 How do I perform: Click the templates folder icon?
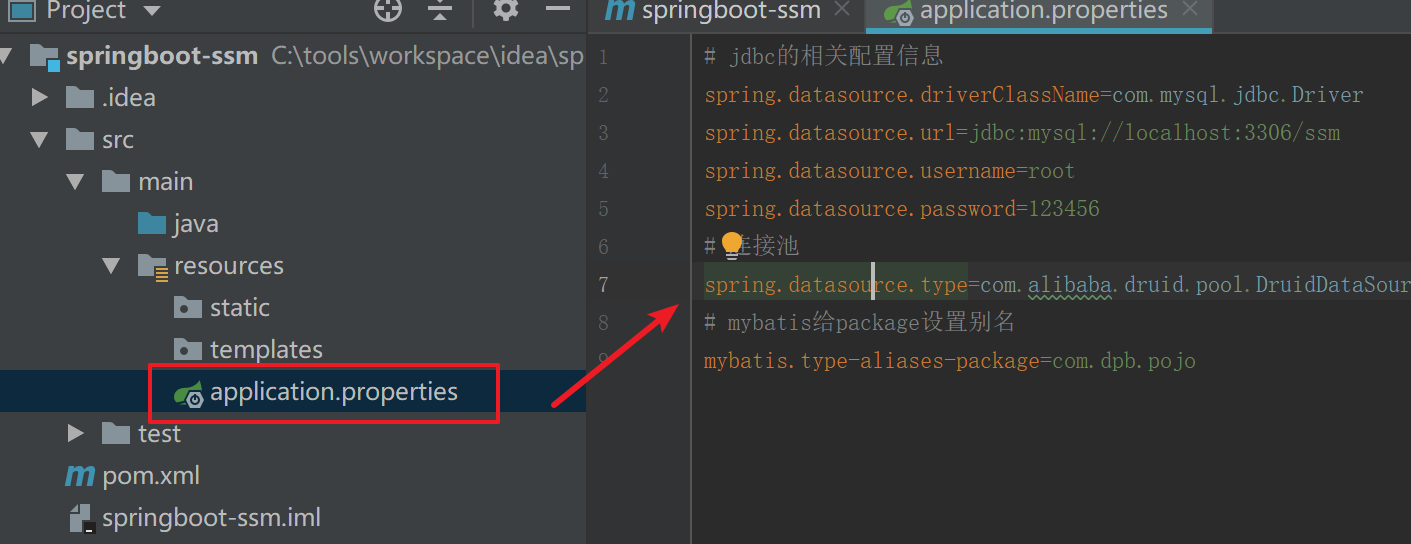point(188,349)
